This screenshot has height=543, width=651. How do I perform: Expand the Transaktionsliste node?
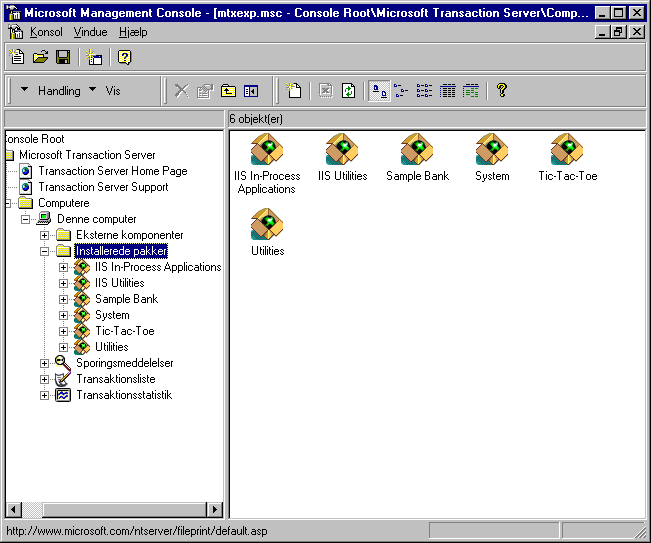(x=44, y=379)
